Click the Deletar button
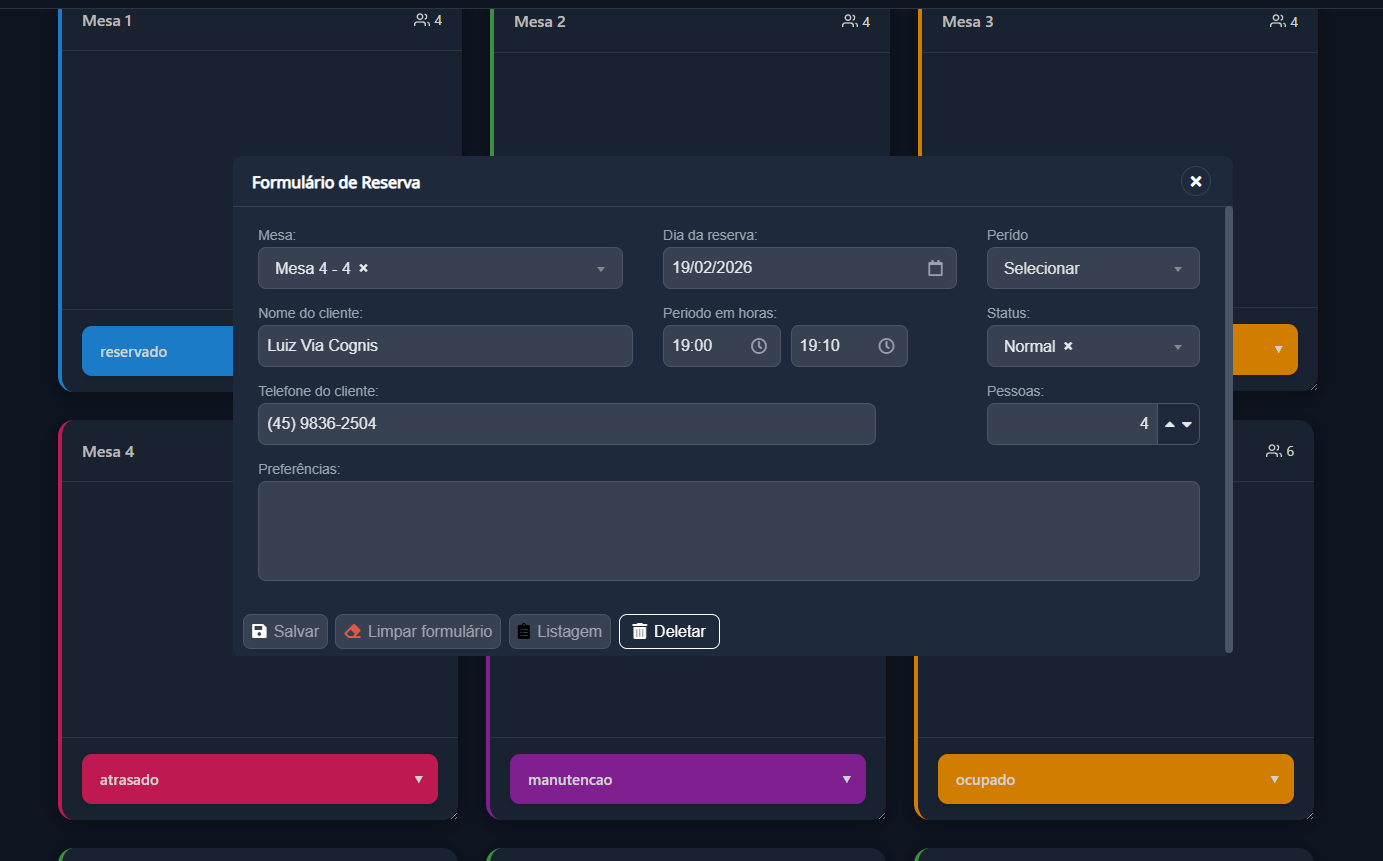The height and width of the screenshot is (861, 1383). (x=669, y=631)
